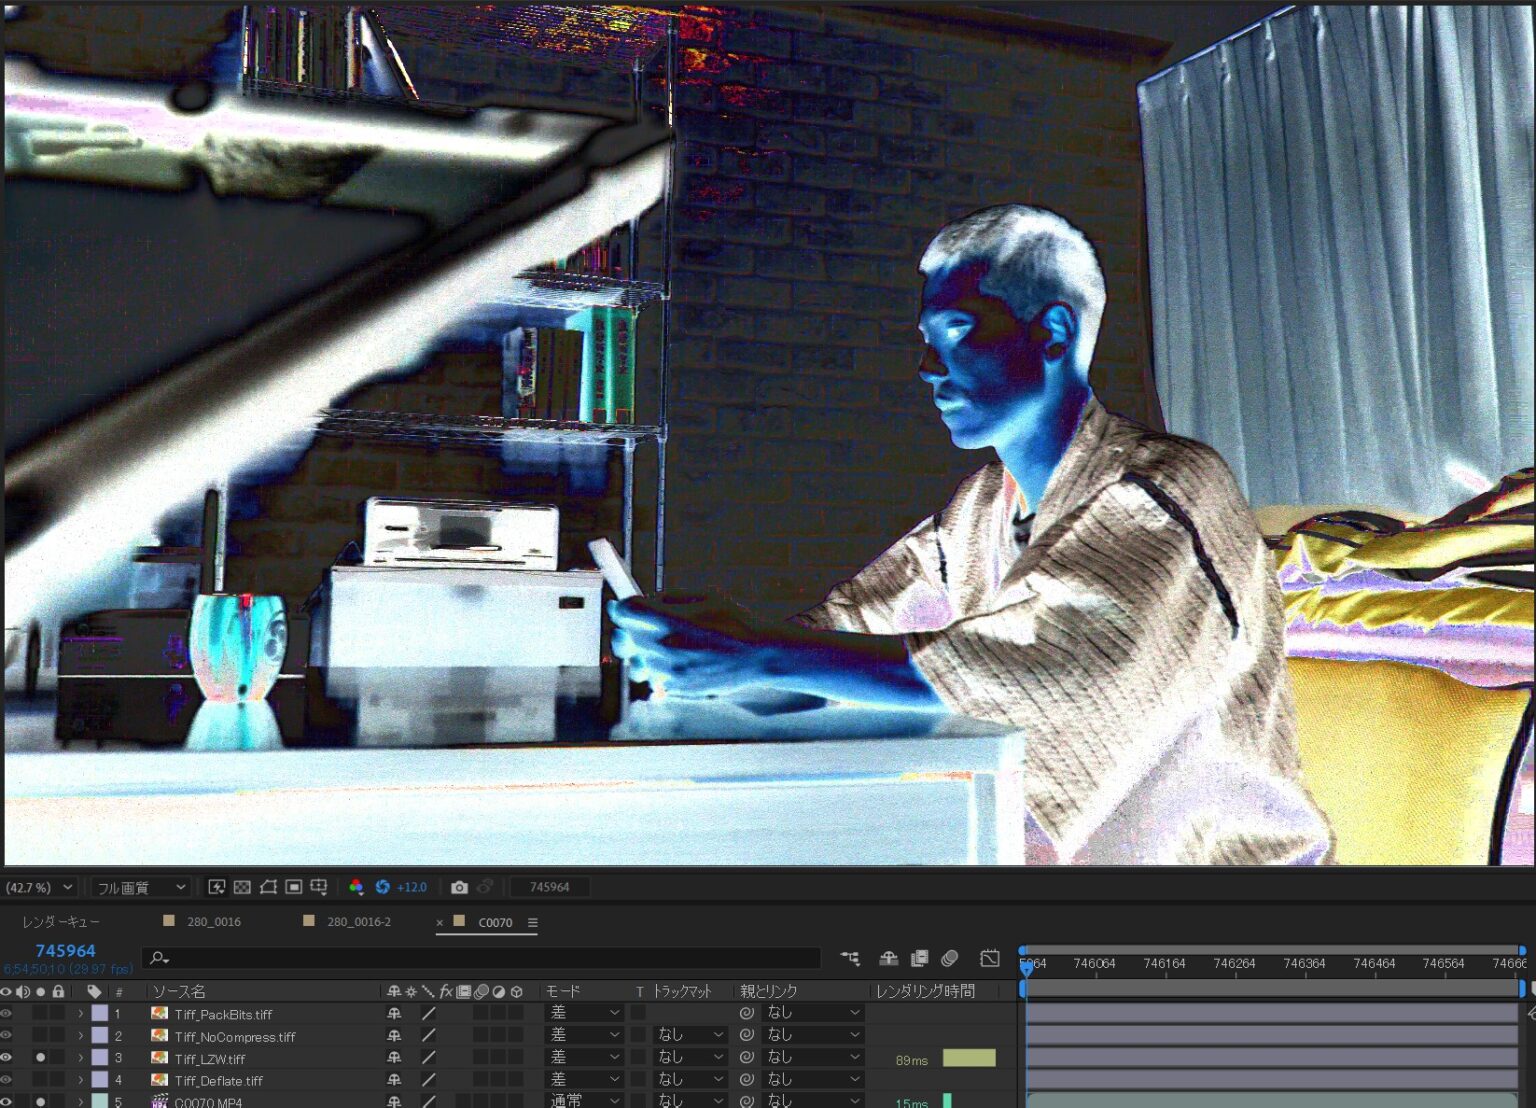Image resolution: width=1536 pixels, height=1108 pixels.
Task: Open the render queue tab
Action: tap(61, 921)
